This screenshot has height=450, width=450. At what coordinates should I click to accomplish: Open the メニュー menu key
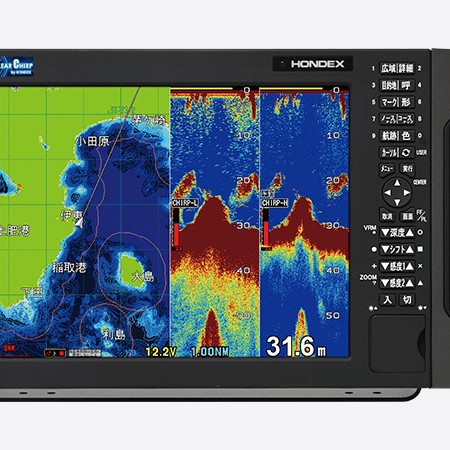tap(387, 169)
